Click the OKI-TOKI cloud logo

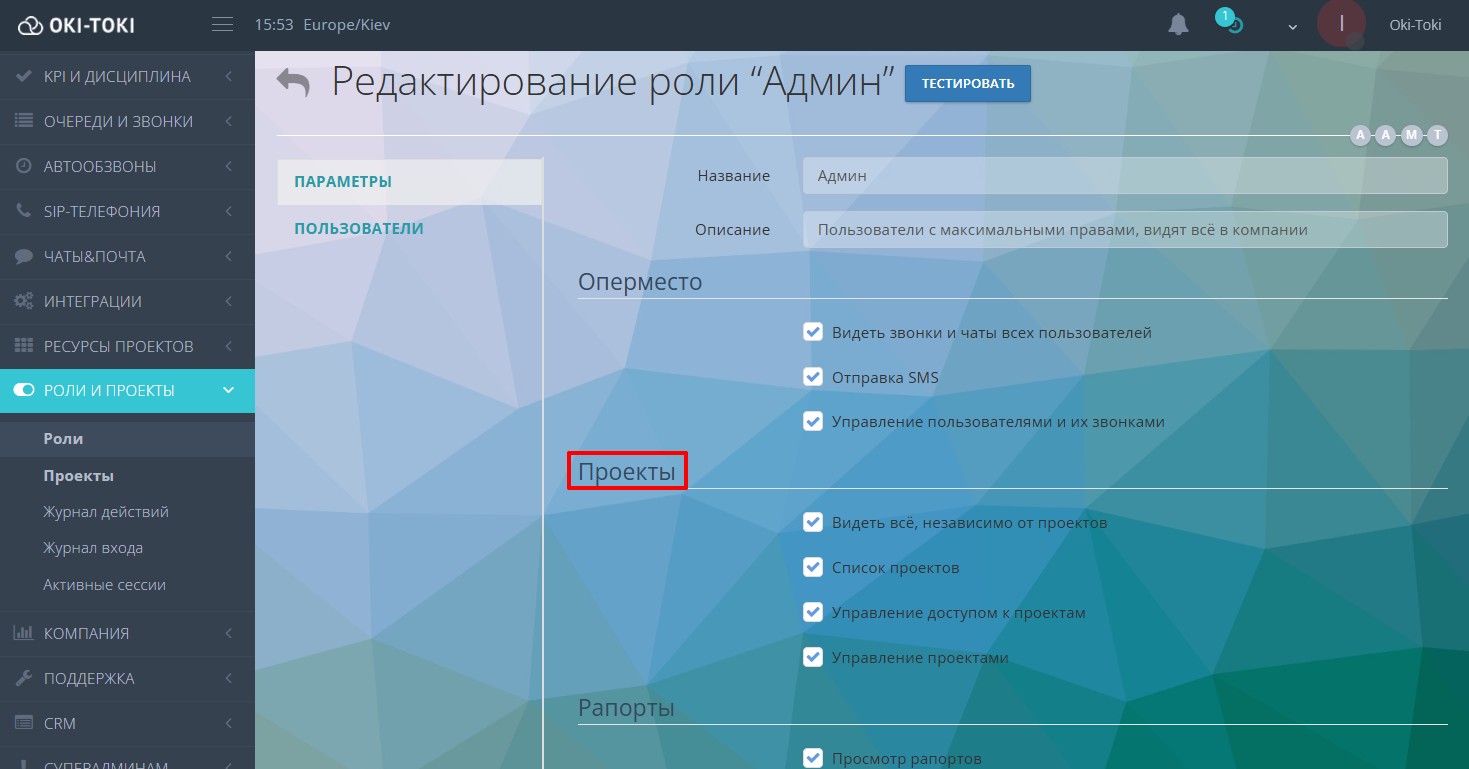coord(76,25)
